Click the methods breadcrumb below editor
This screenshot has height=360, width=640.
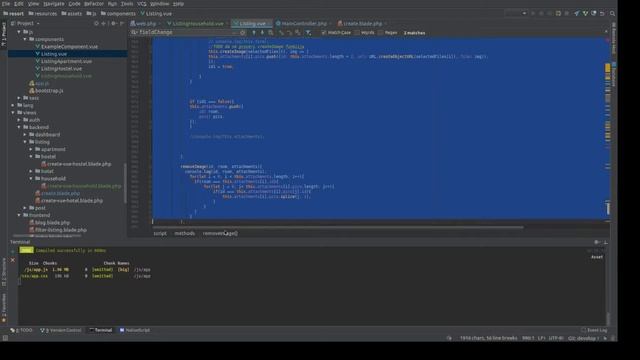coord(184,233)
